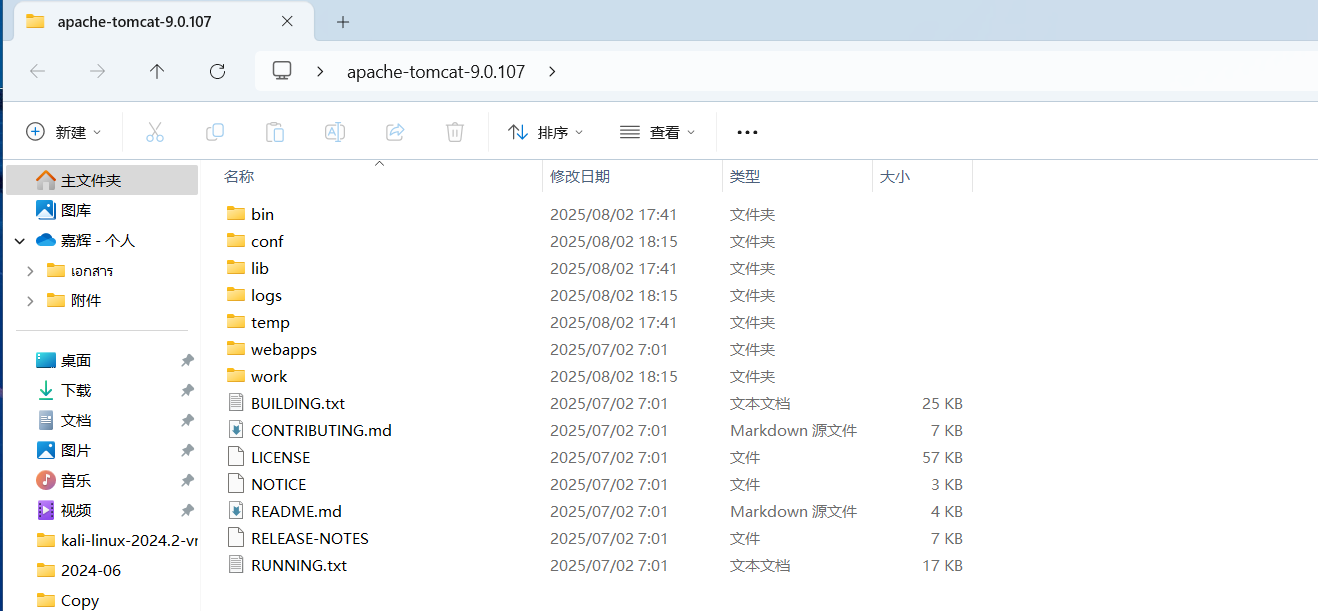The image size is (1318, 611).
Task: Unpin 下载 via its pin icon
Action: [187, 390]
